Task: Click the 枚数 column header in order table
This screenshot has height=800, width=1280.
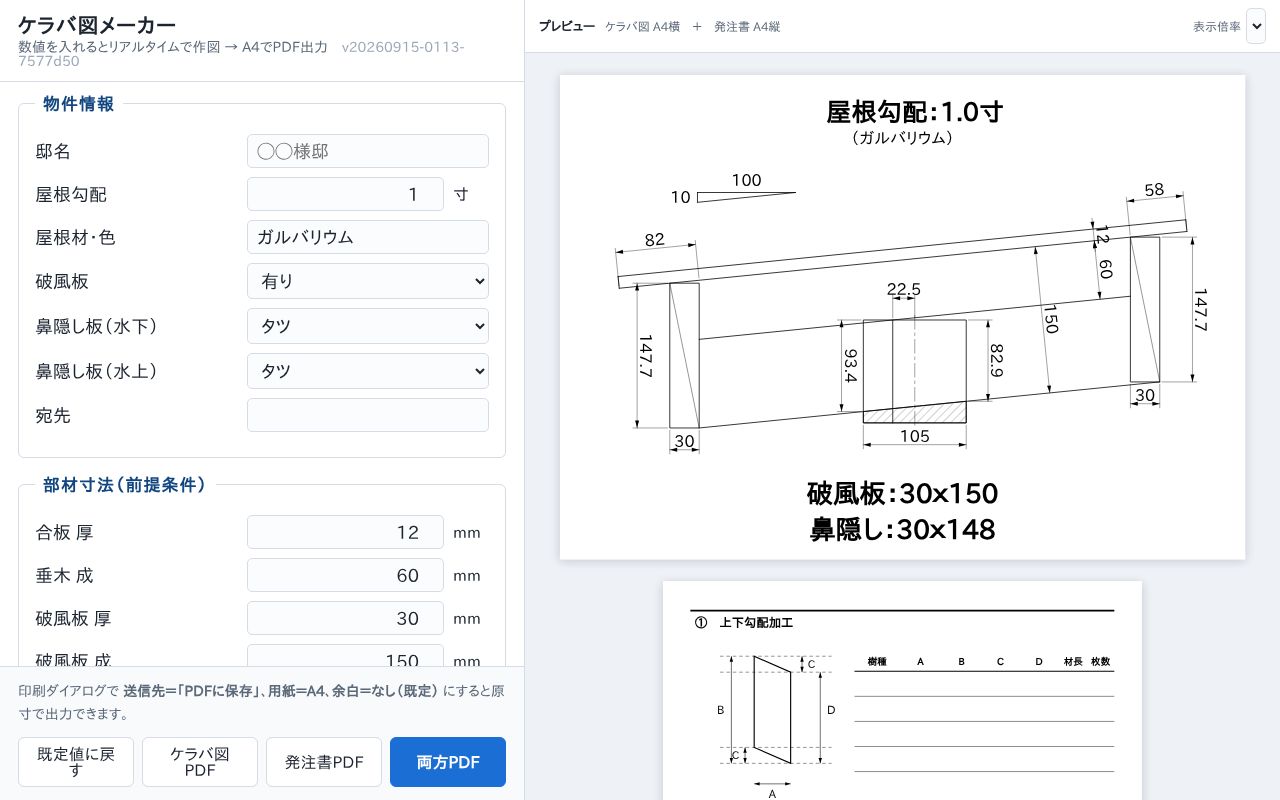Action: point(1101,662)
